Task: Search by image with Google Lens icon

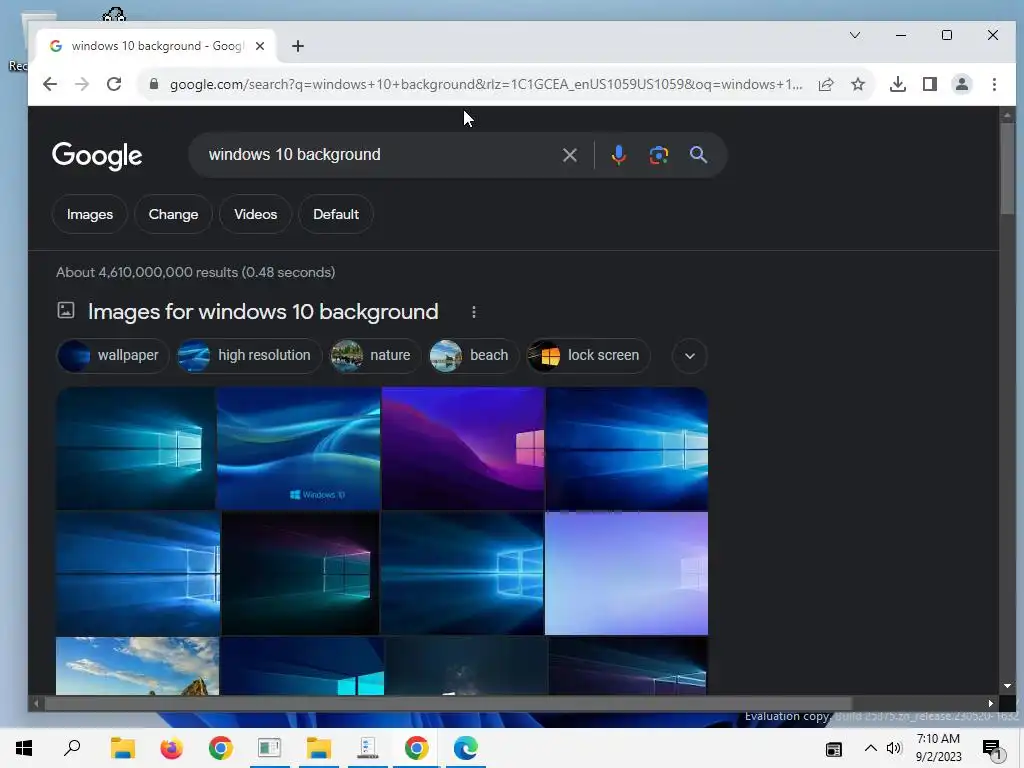Action: (658, 155)
